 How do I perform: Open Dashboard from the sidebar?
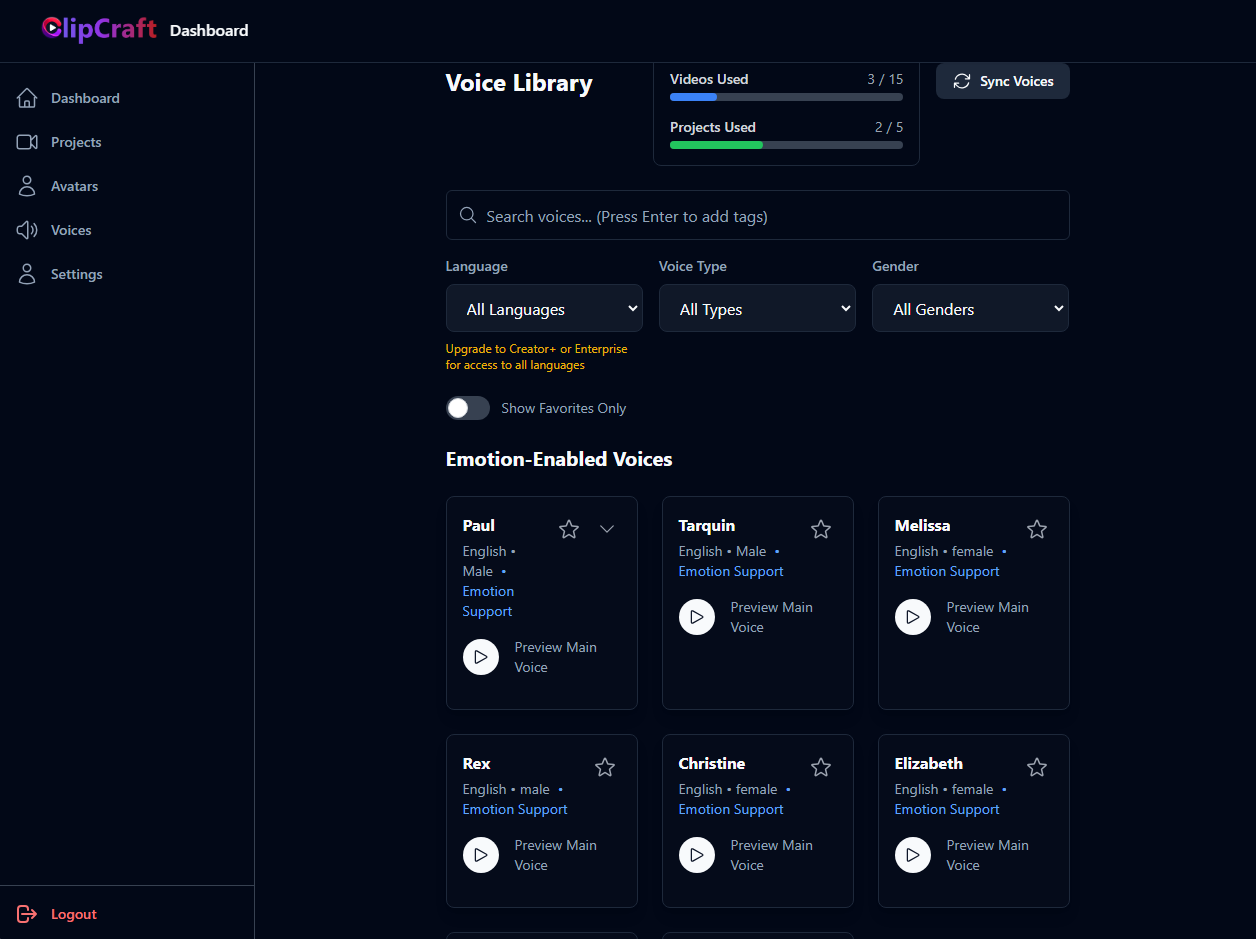[x=127, y=98]
